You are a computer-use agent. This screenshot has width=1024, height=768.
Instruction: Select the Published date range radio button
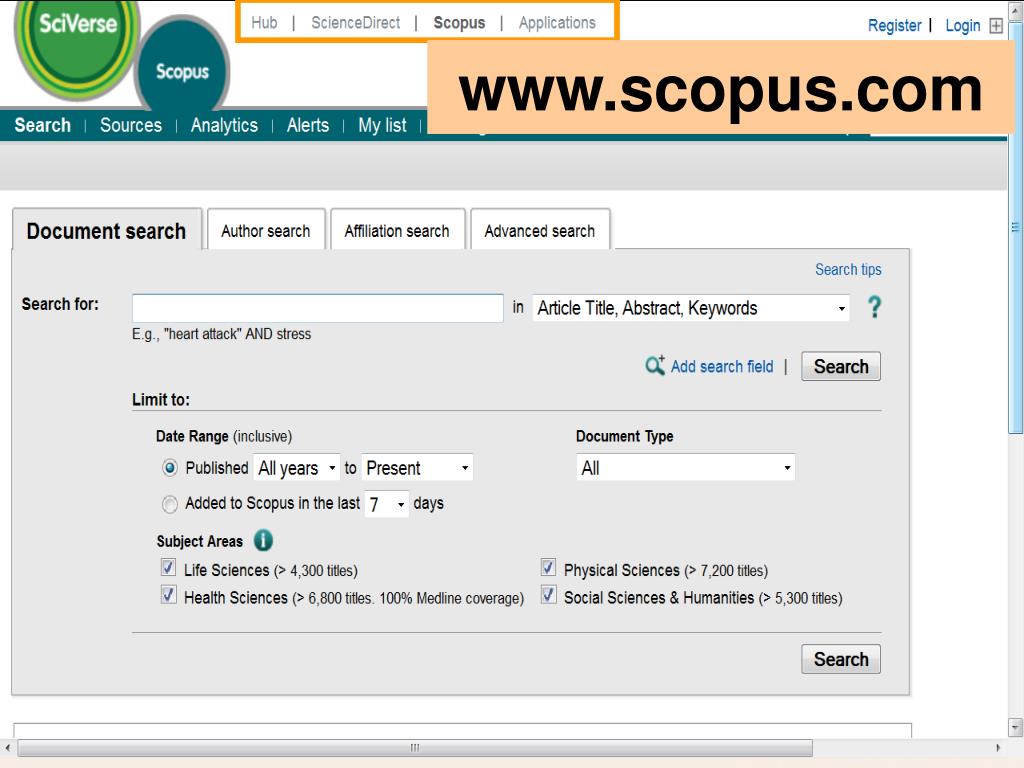click(170, 468)
